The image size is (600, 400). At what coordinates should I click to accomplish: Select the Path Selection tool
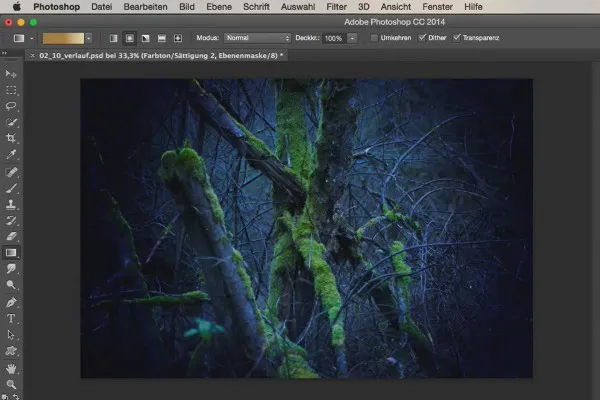tap(11, 335)
